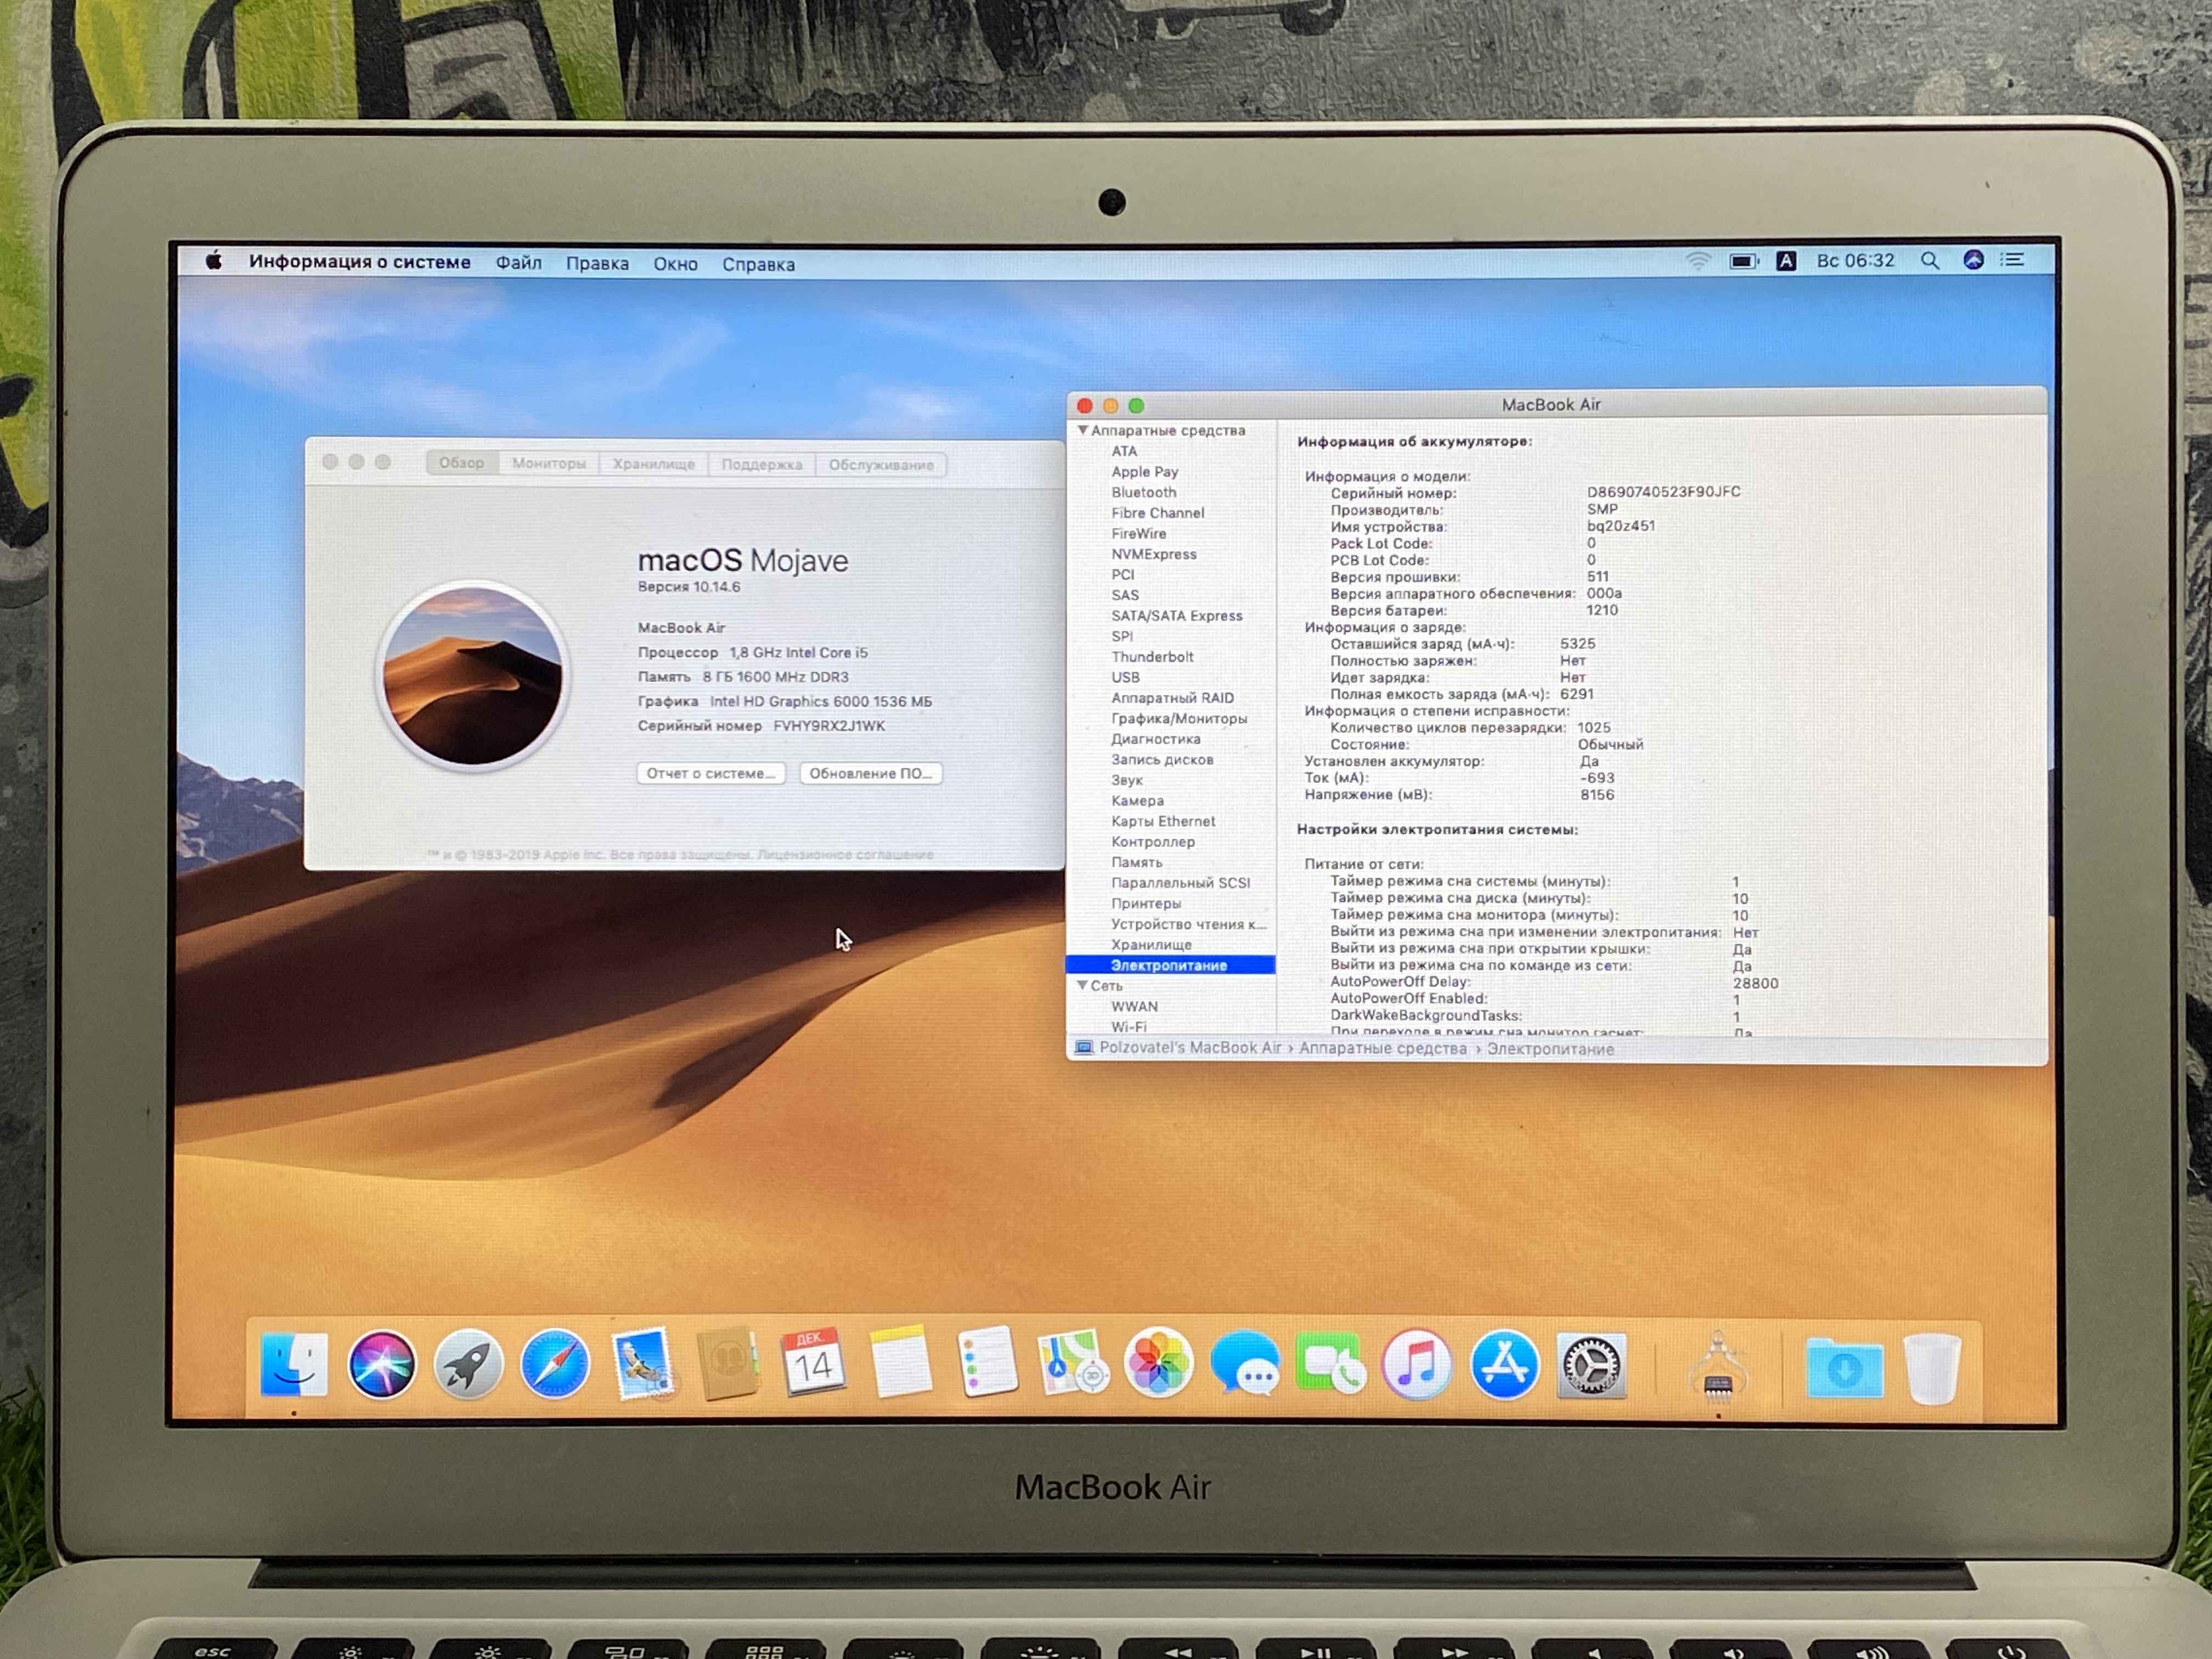Viewport: 2212px width, 1659px height.
Task: Select Графика/Мониторы in the sidebar
Action: 1178,718
